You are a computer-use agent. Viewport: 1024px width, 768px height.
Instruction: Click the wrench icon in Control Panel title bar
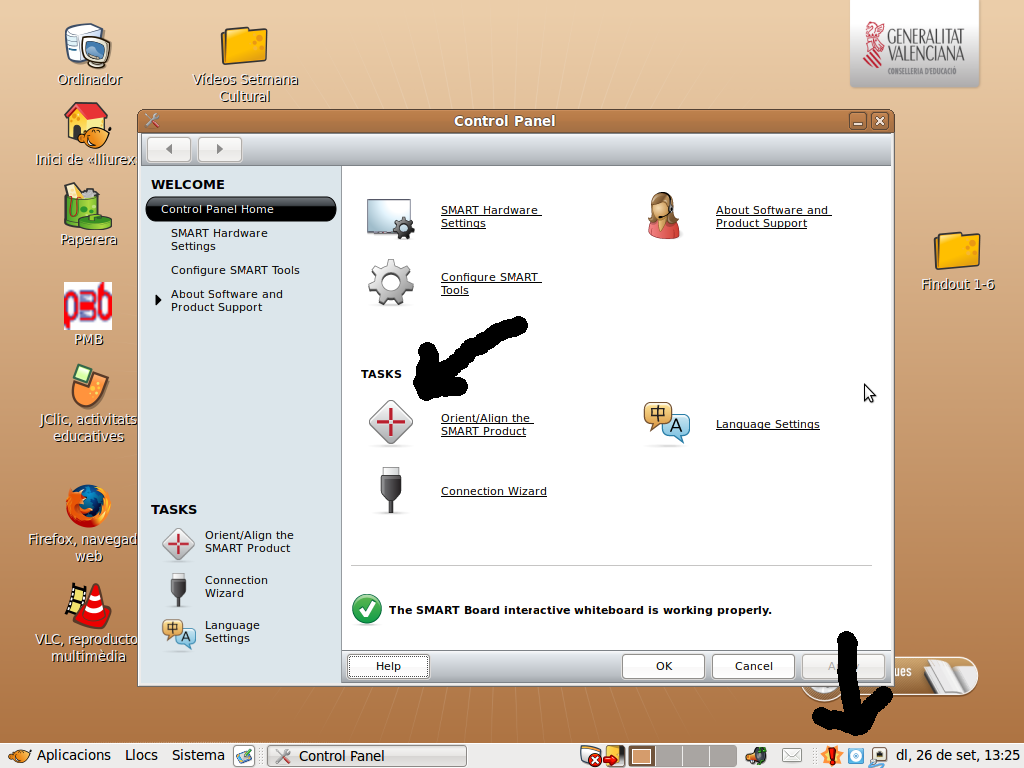tap(153, 120)
